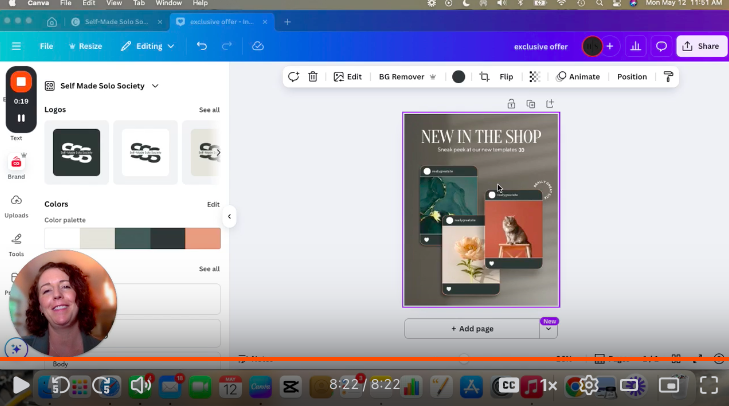Select the peach flower photo
729x406 pixels.
pos(471,254)
